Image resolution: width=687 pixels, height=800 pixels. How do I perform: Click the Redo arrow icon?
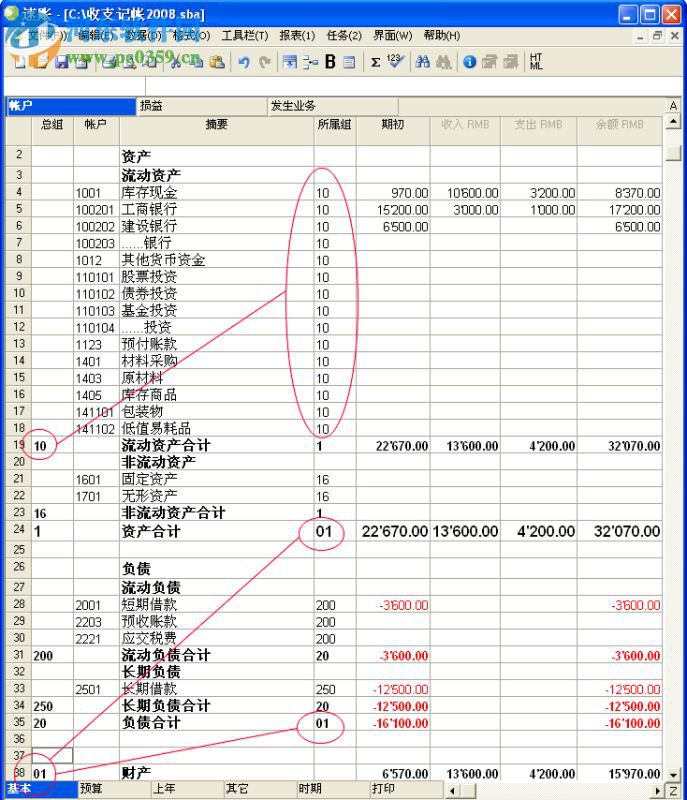[x=264, y=62]
